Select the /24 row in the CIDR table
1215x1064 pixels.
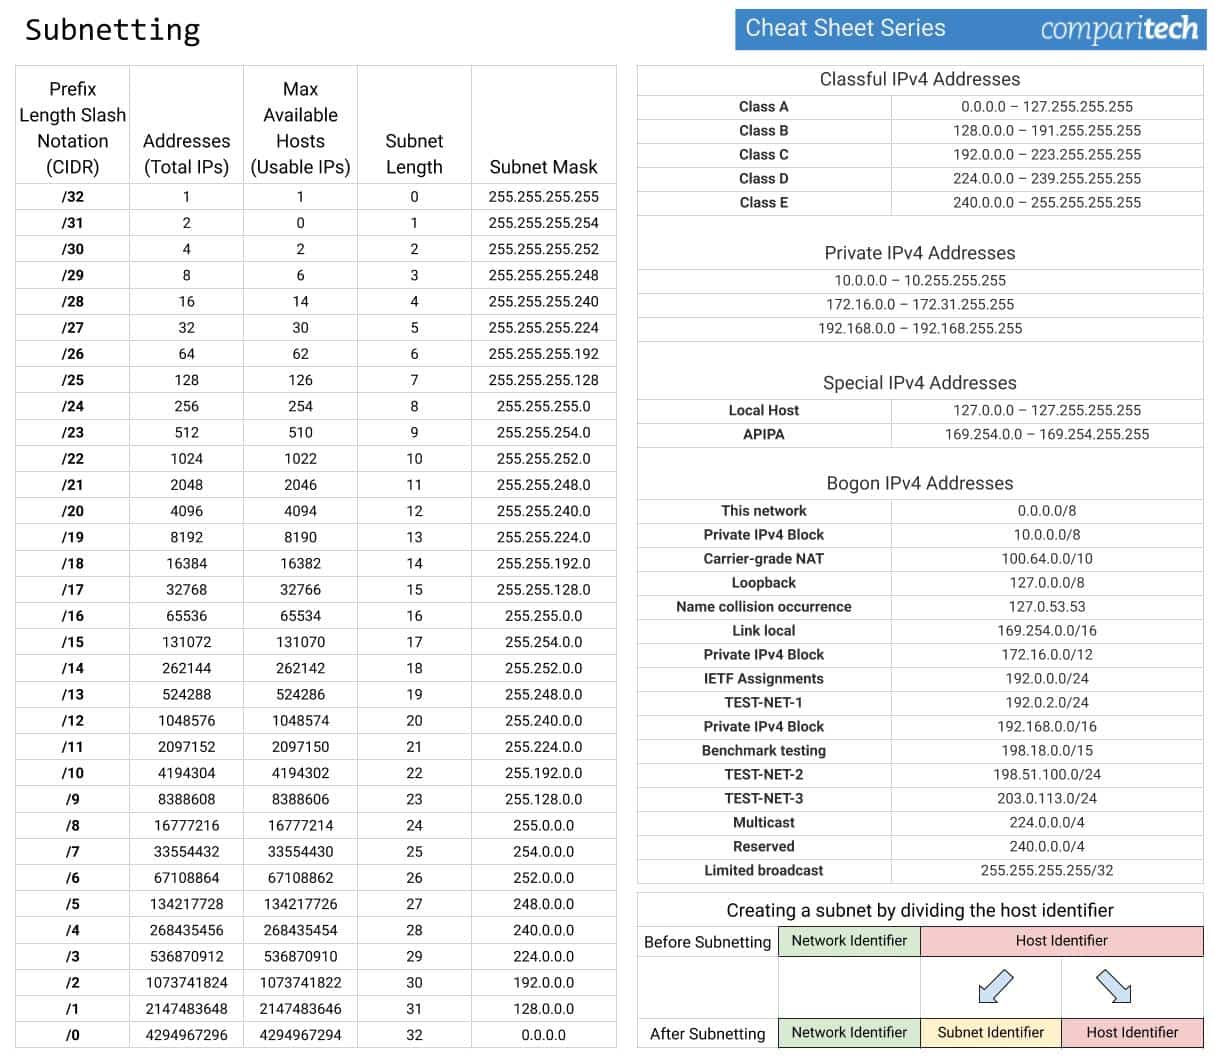coord(72,406)
